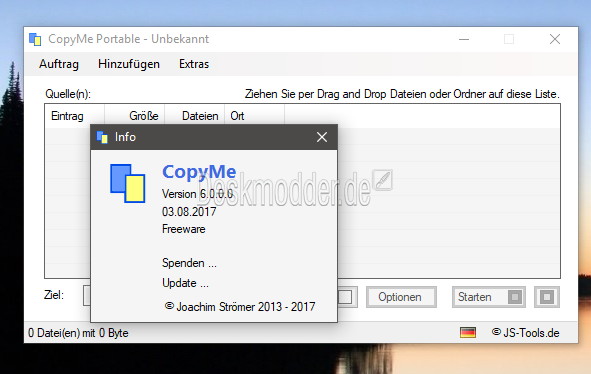Open the Hinzufügen menu
Viewport: 591px width, 374px height.
click(x=129, y=64)
